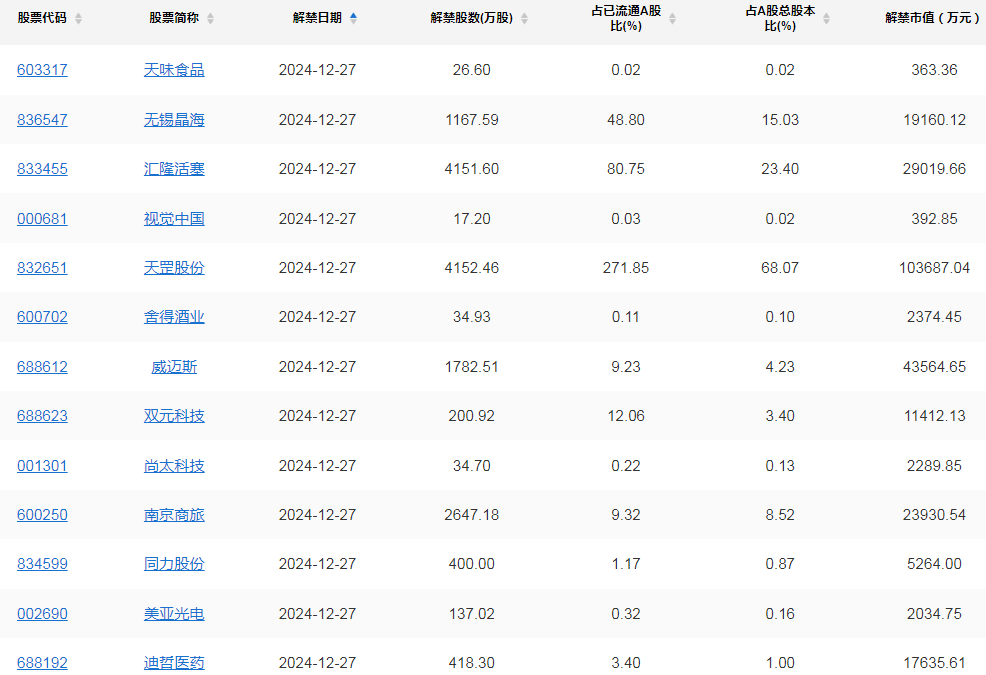Click market value 43564.65
This screenshot has width=986, height=675.
pos(934,367)
